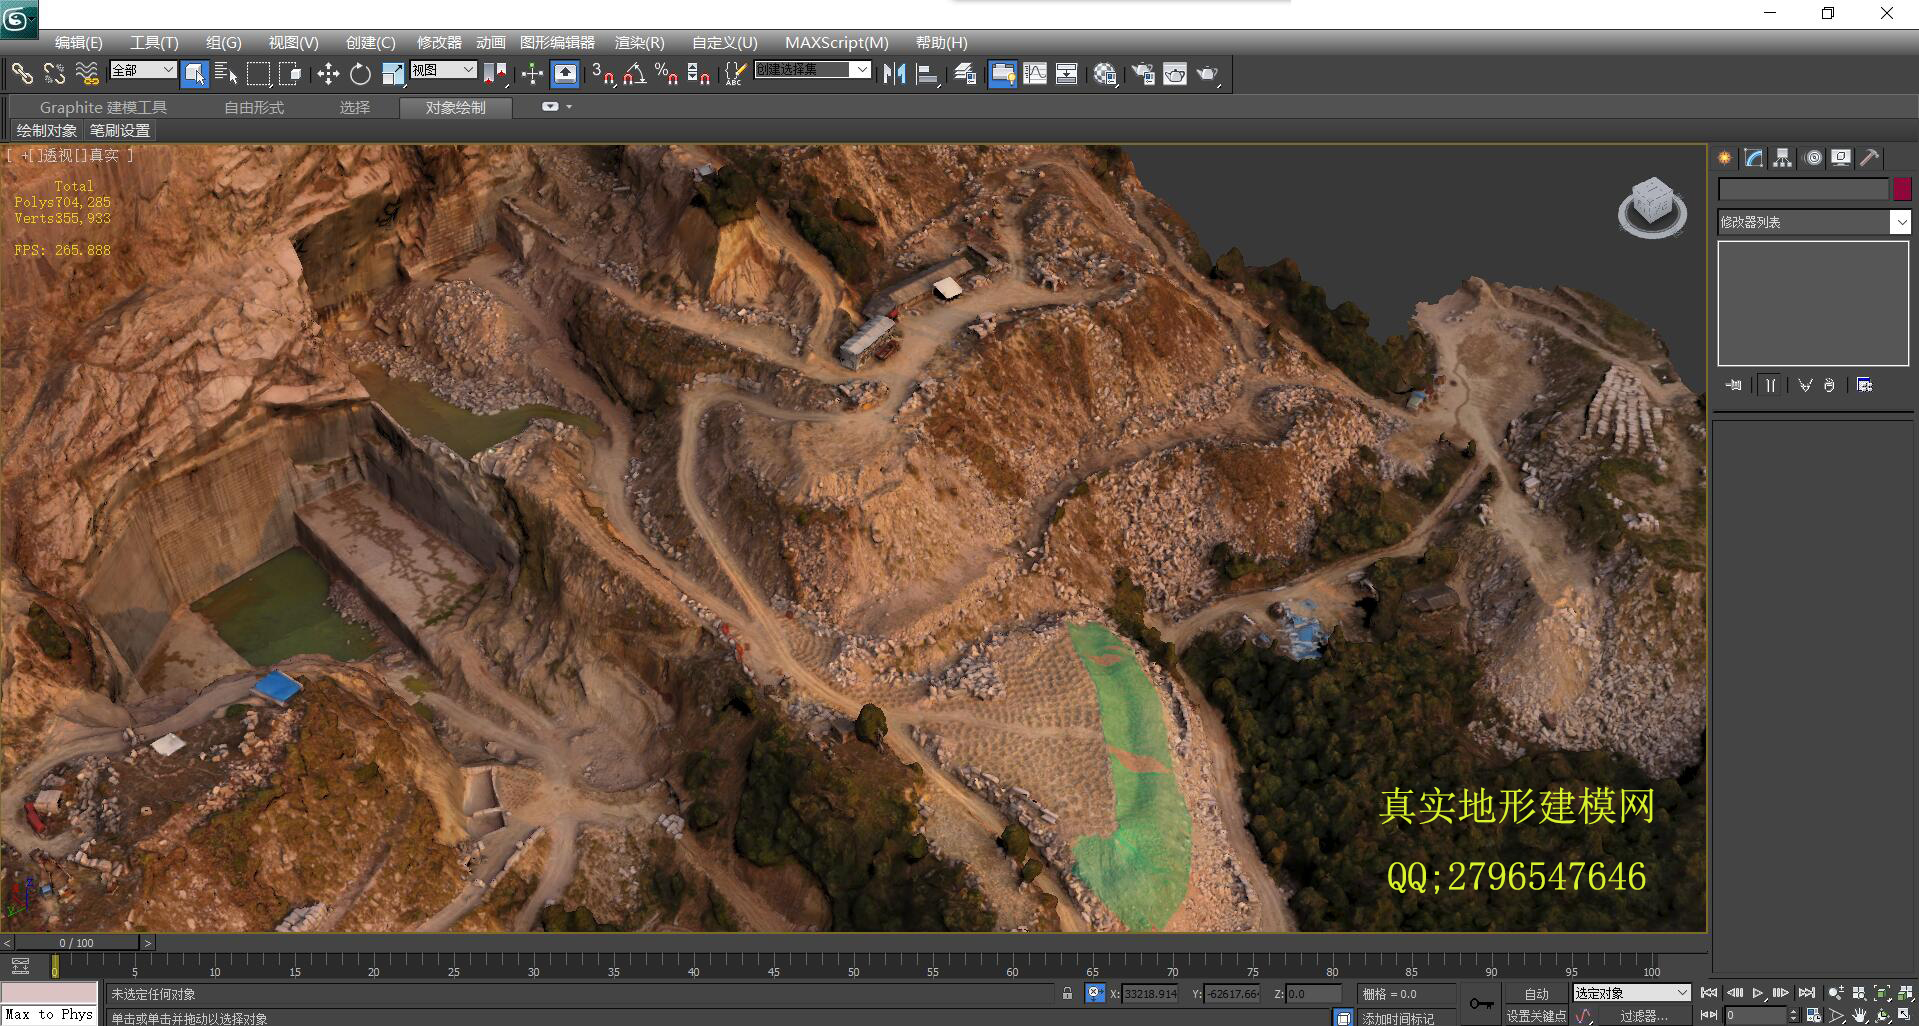The image size is (1919, 1026).
Task: Switch to the 自由形式 ribbon tab
Action: coord(254,107)
